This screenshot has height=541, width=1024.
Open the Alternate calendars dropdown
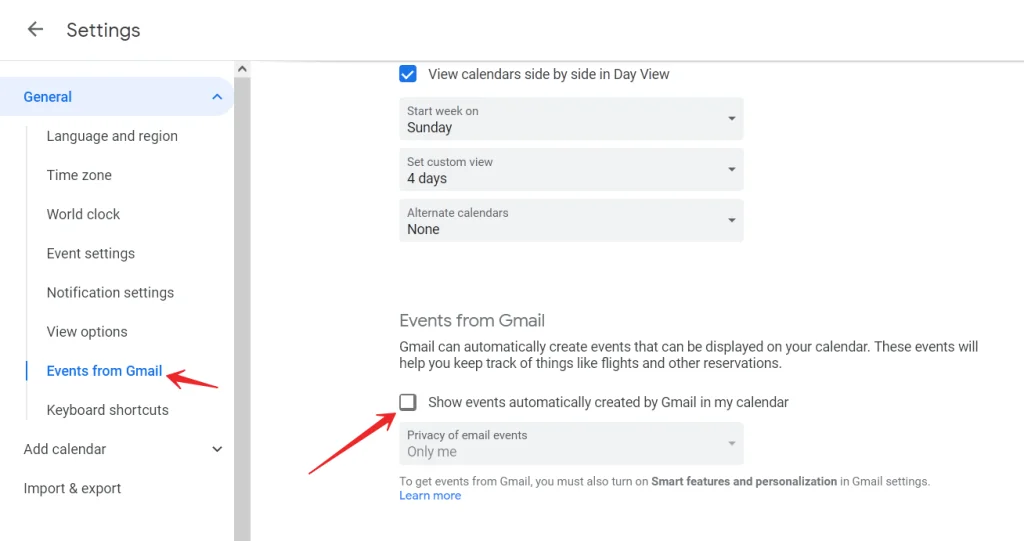pyautogui.click(x=571, y=221)
